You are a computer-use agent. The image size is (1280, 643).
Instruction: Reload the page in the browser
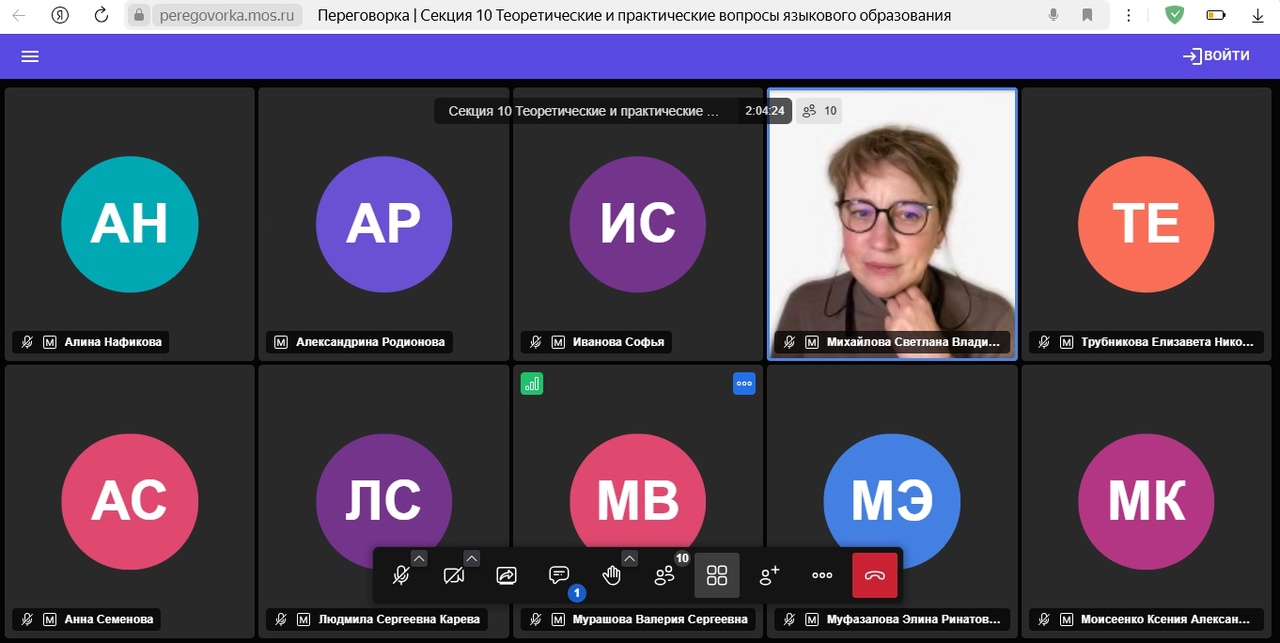[101, 15]
